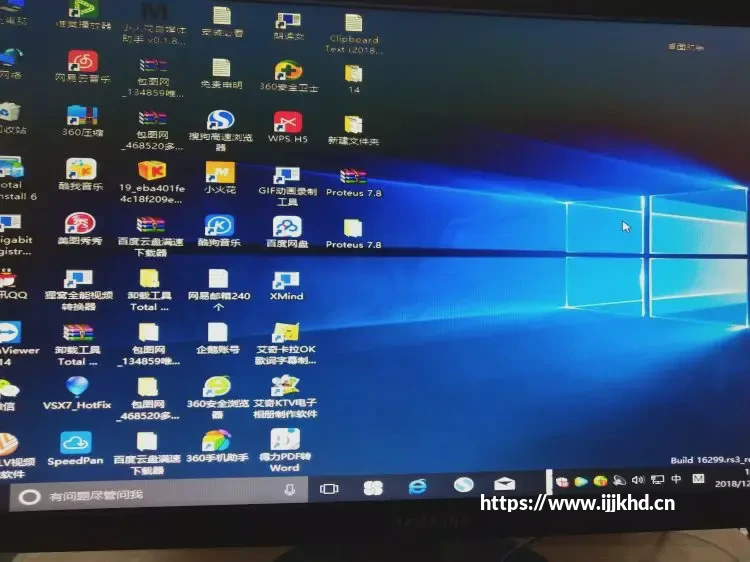Select the 360手机助手 desktop icon

[217, 446]
